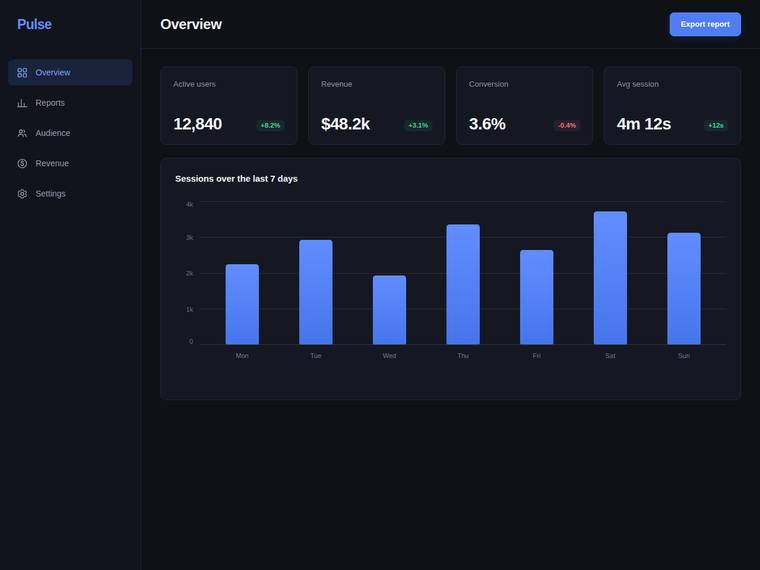Click the $48.2k revenue value
The width and height of the screenshot is (760, 570).
point(346,124)
